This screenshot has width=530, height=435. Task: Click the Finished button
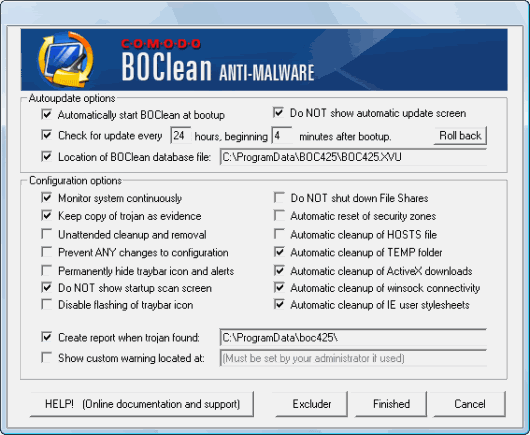click(391, 404)
